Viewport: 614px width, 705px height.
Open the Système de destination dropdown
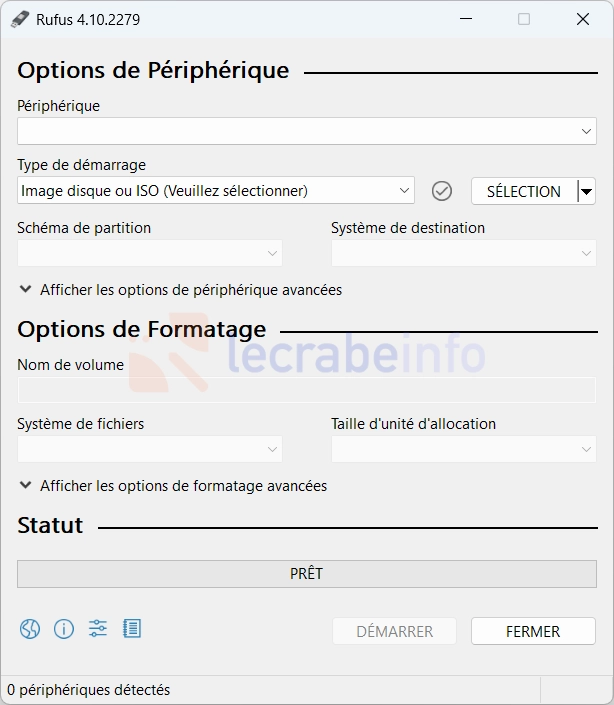click(x=463, y=253)
